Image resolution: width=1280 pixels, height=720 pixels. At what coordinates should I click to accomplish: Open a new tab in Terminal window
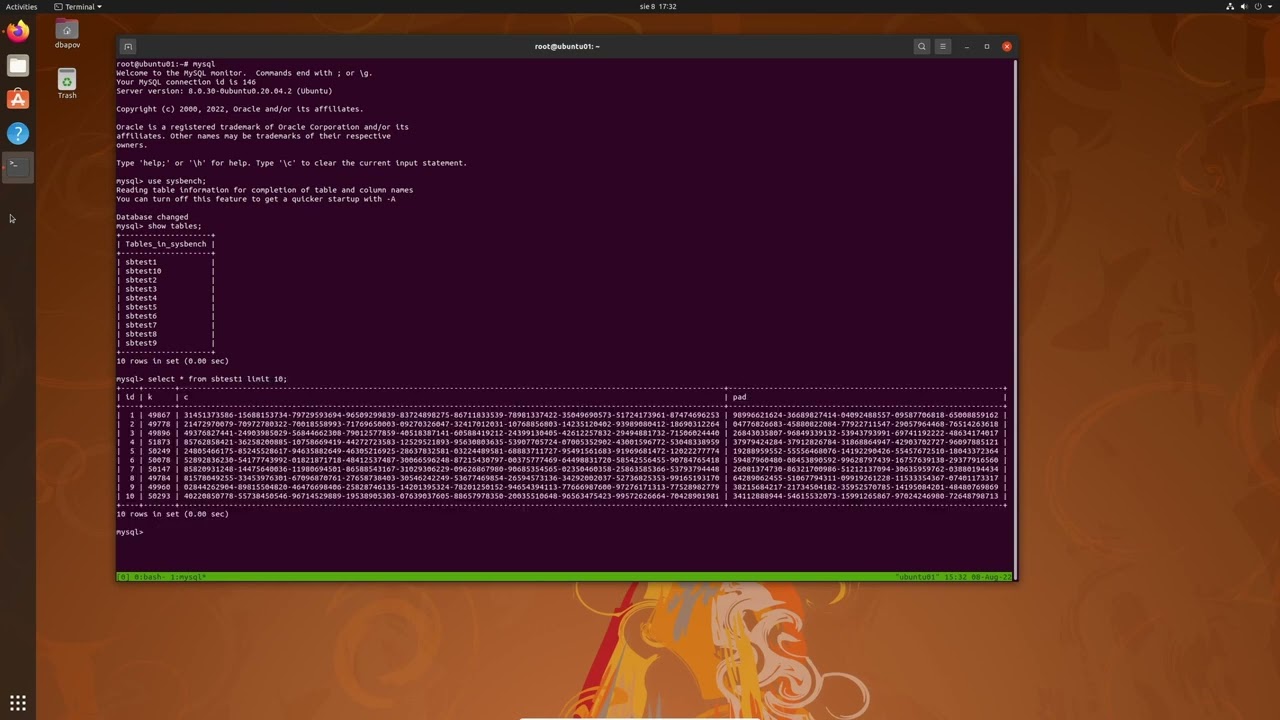pyautogui.click(x=127, y=46)
